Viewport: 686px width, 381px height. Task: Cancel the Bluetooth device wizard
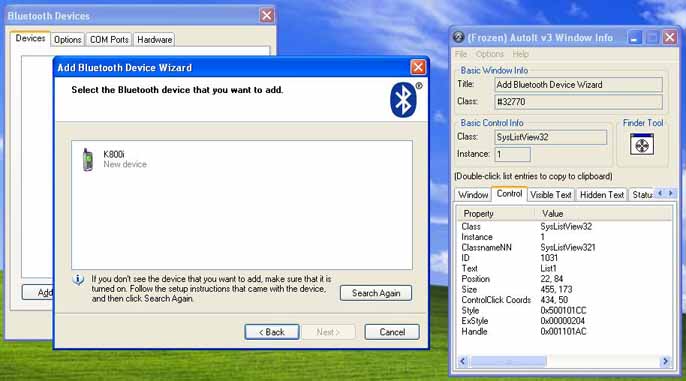pos(392,332)
